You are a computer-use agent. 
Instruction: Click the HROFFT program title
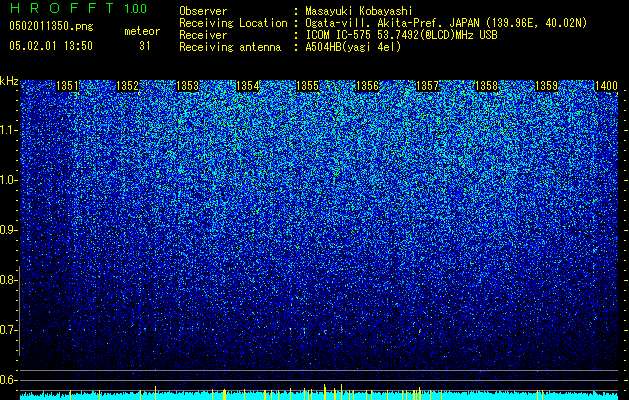[x=62, y=8]
